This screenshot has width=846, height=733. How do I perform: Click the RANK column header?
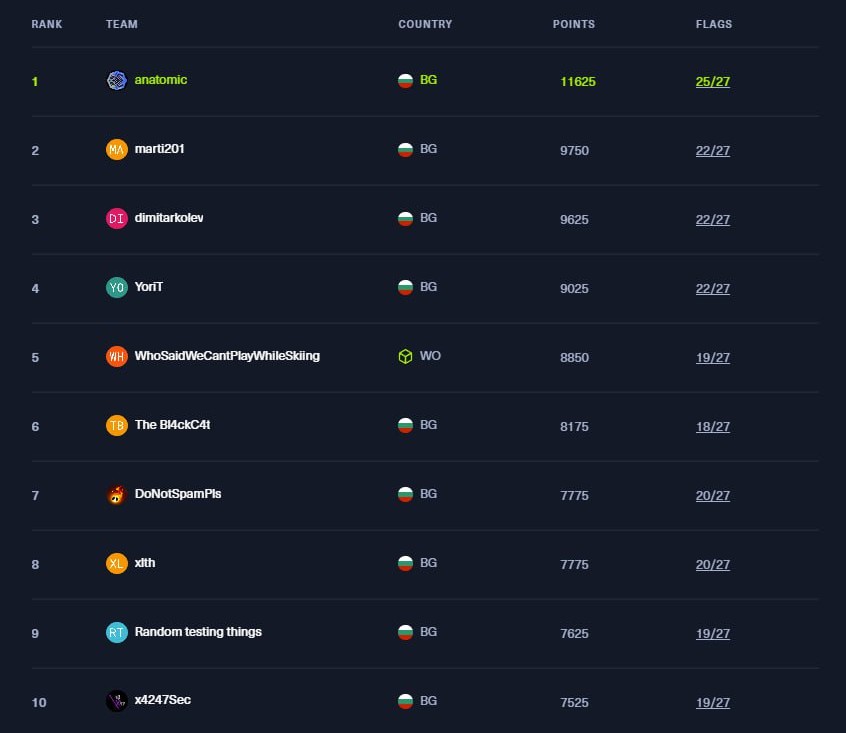pyautogui.click(x=47, y=24)
